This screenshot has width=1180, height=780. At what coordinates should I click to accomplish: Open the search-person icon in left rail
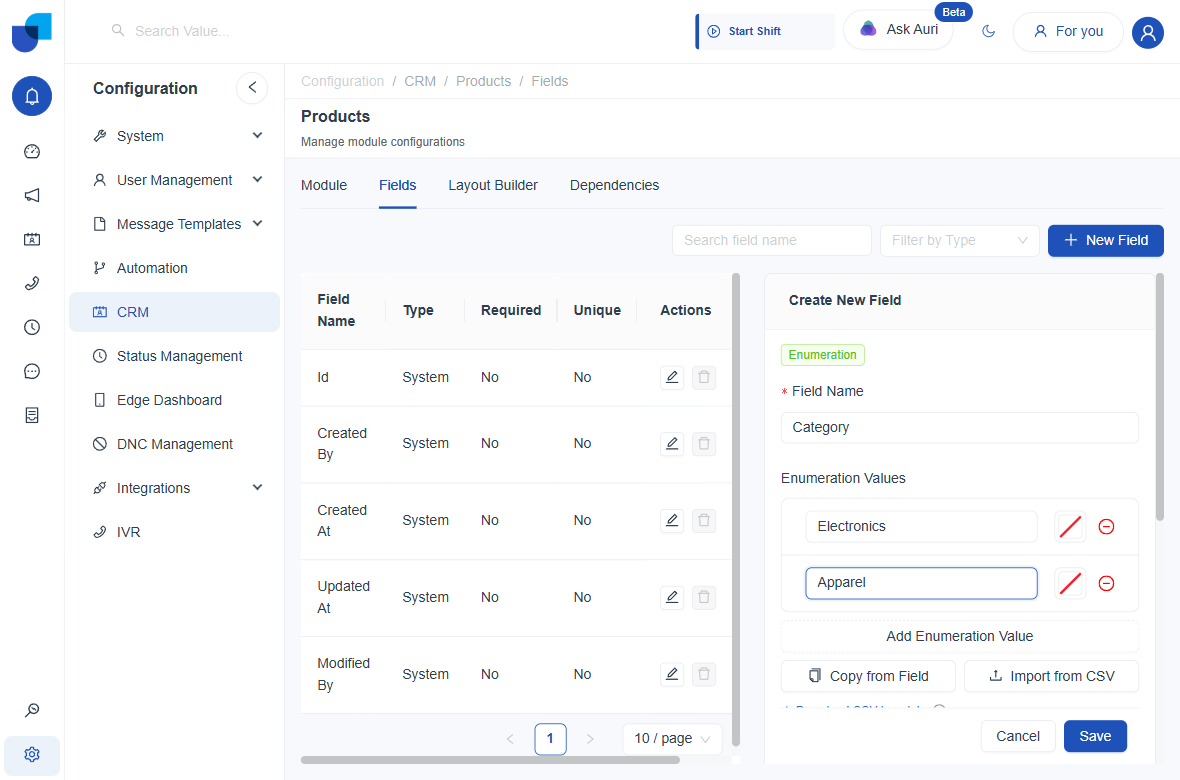click(32, 710)
